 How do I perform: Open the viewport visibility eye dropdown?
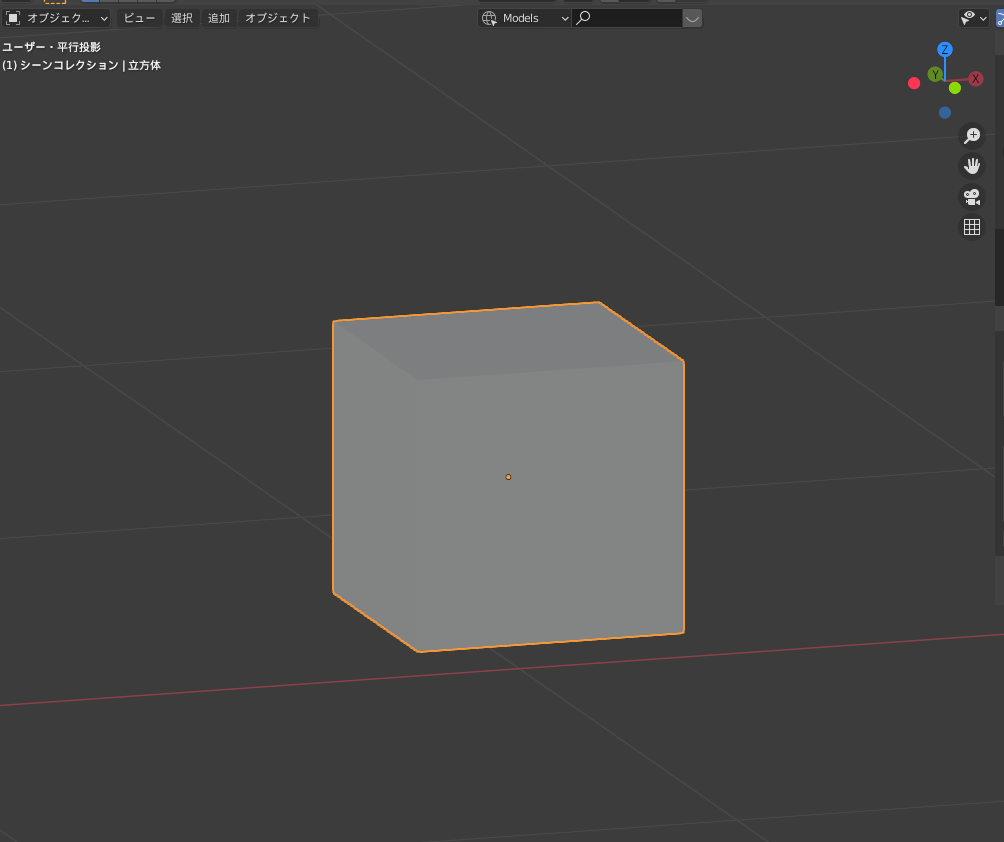(974, 18)
